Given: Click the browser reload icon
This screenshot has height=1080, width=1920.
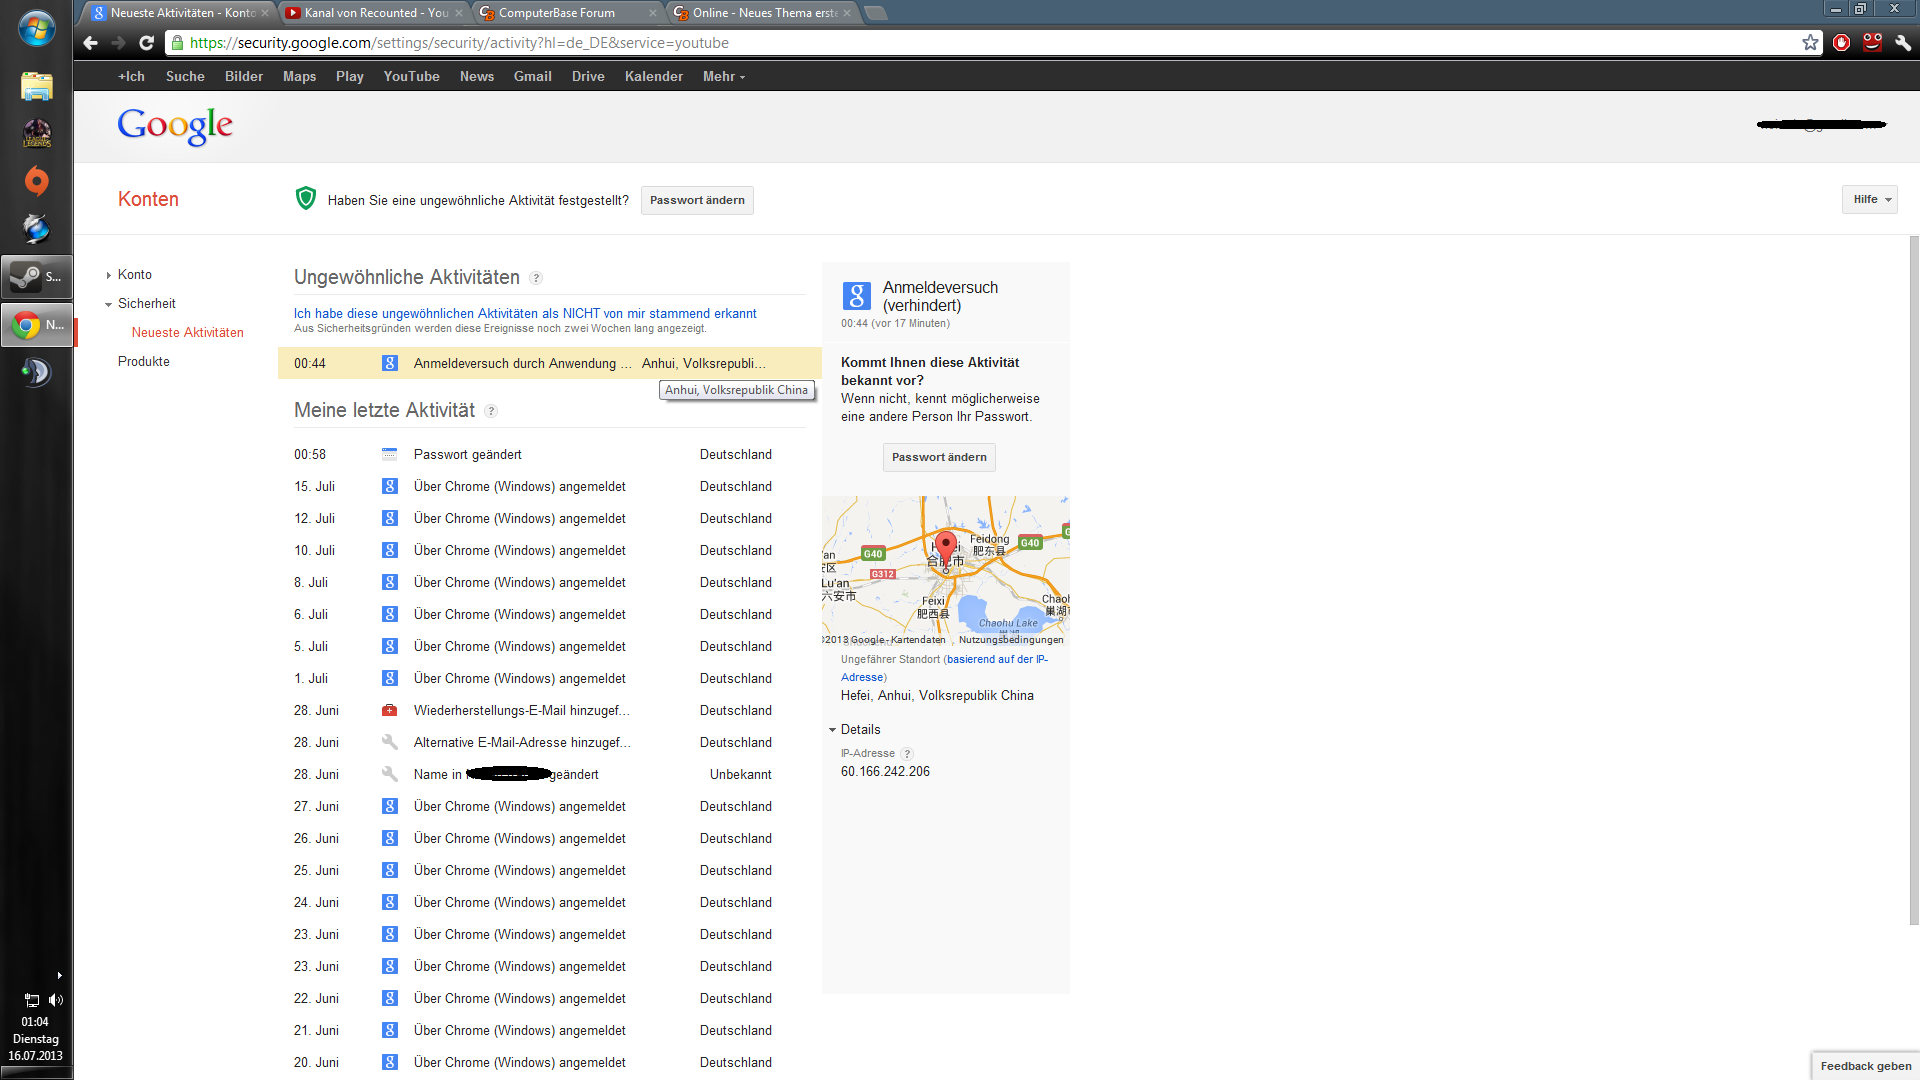Looking at the screenshot, I should [x=146, y=43].
